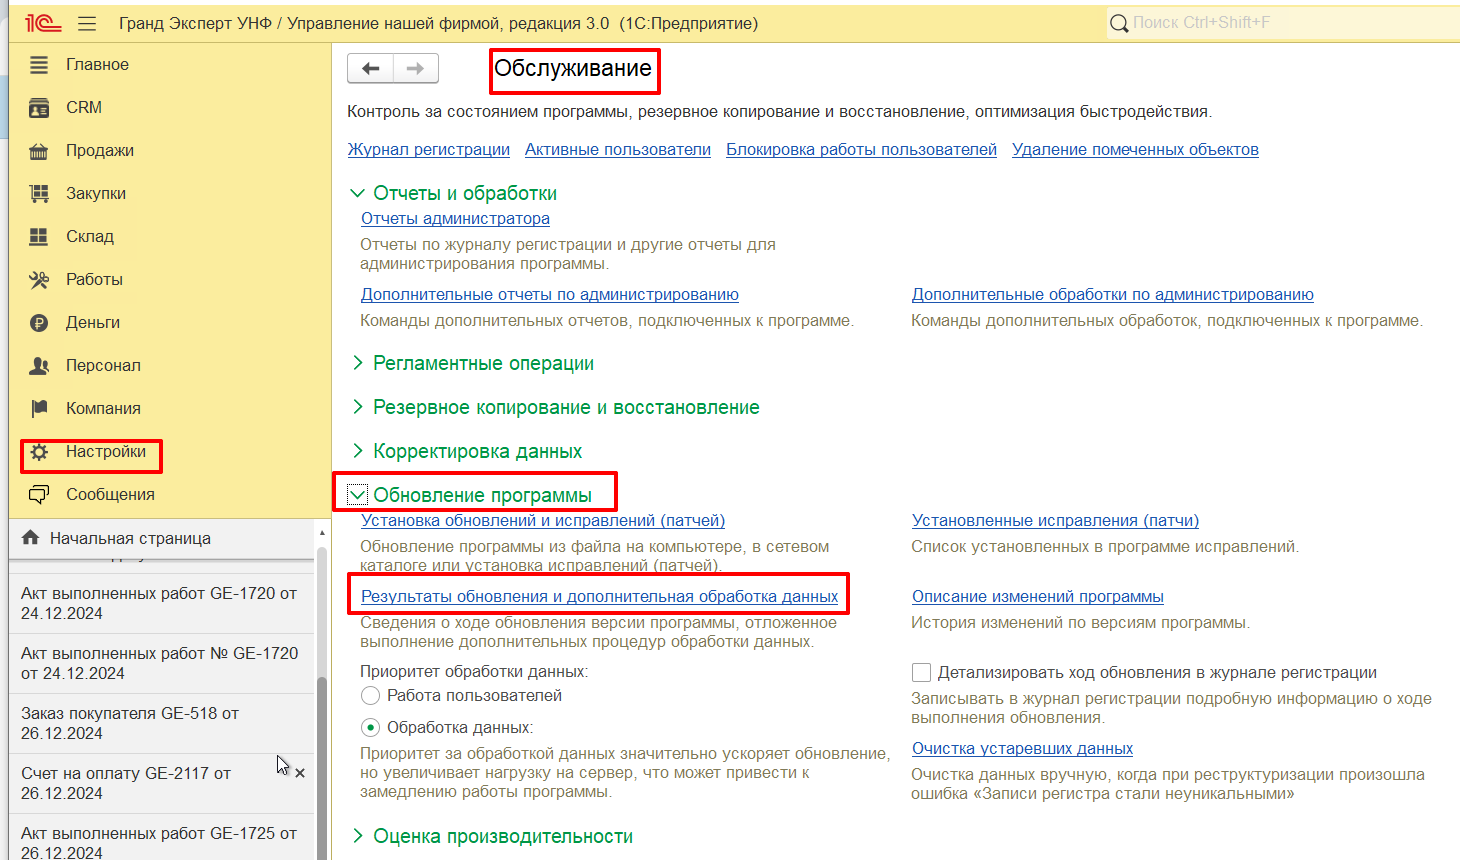Open the hamburger main menu icon

point(87,23)
